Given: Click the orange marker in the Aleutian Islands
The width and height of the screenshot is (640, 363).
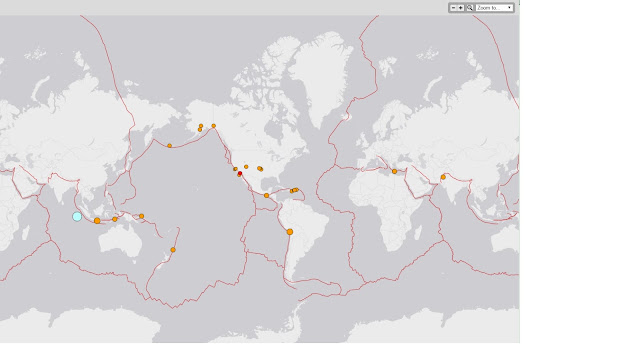Looking at the screenshot, I should click(169, 146).
